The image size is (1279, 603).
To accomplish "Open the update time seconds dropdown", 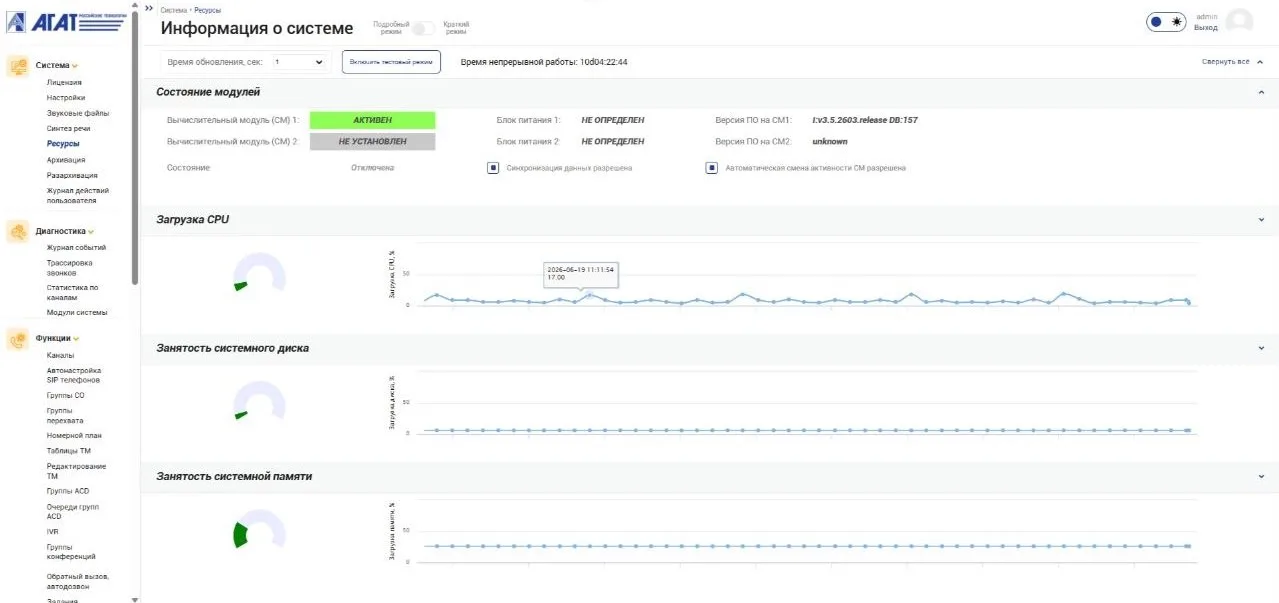I will 299,62.
